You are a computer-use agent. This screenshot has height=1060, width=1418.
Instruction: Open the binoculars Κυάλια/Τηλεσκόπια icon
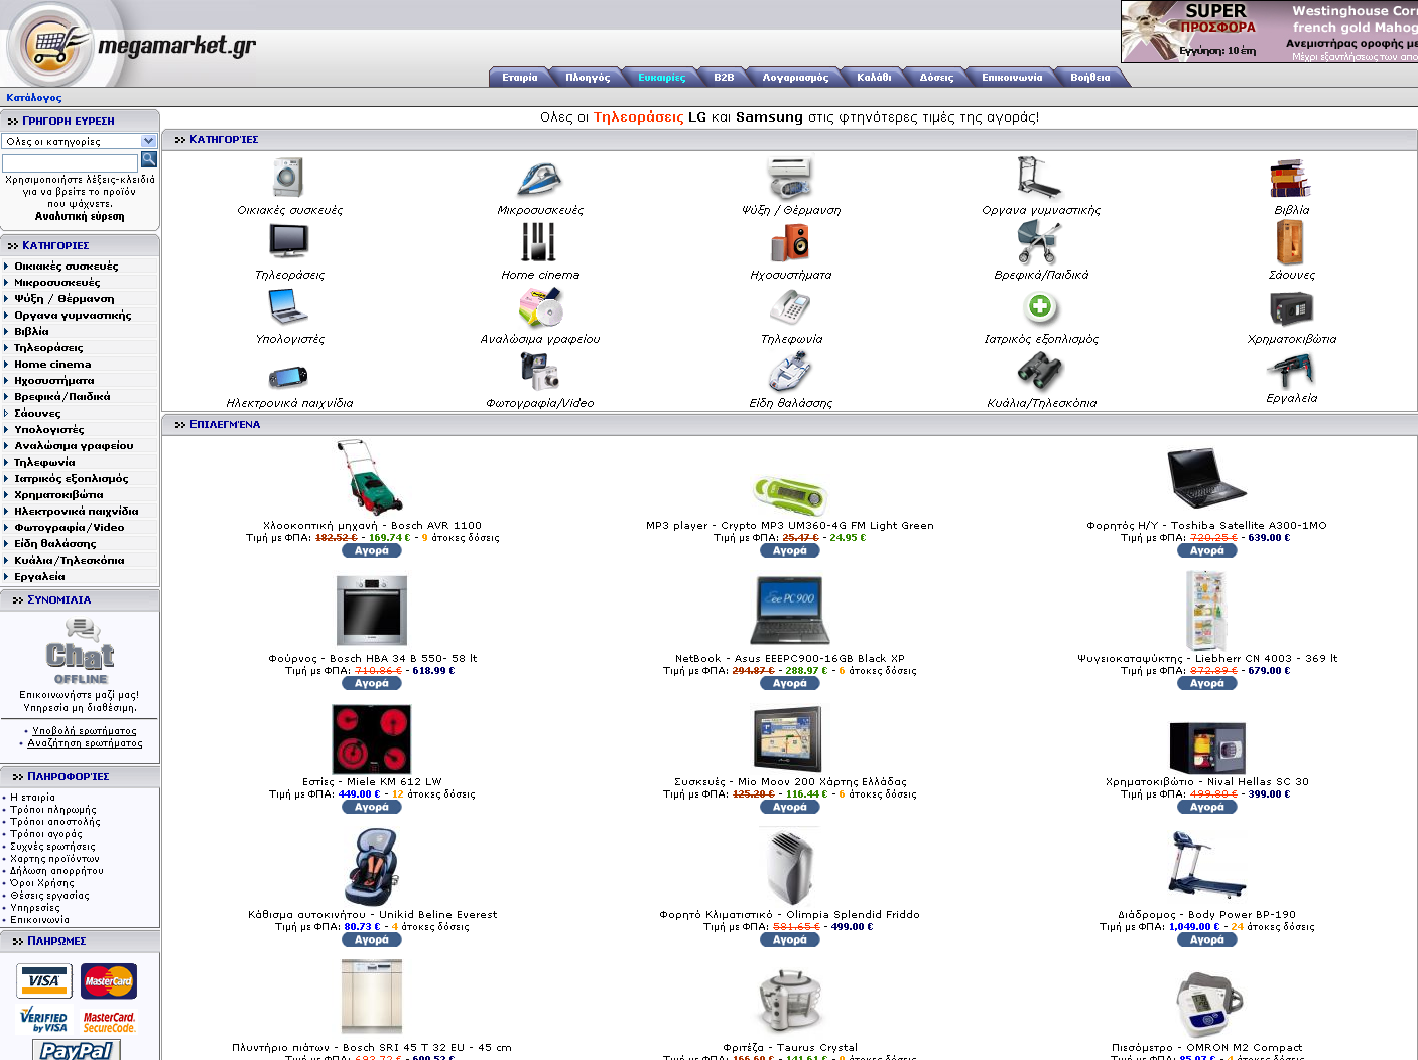coord(1040,372)
